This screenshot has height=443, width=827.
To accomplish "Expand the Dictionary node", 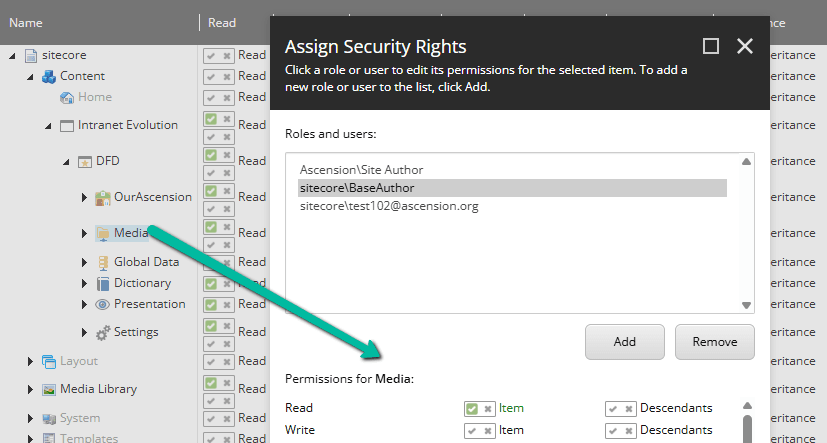I will pyautogui.click(x=84, y=283).
